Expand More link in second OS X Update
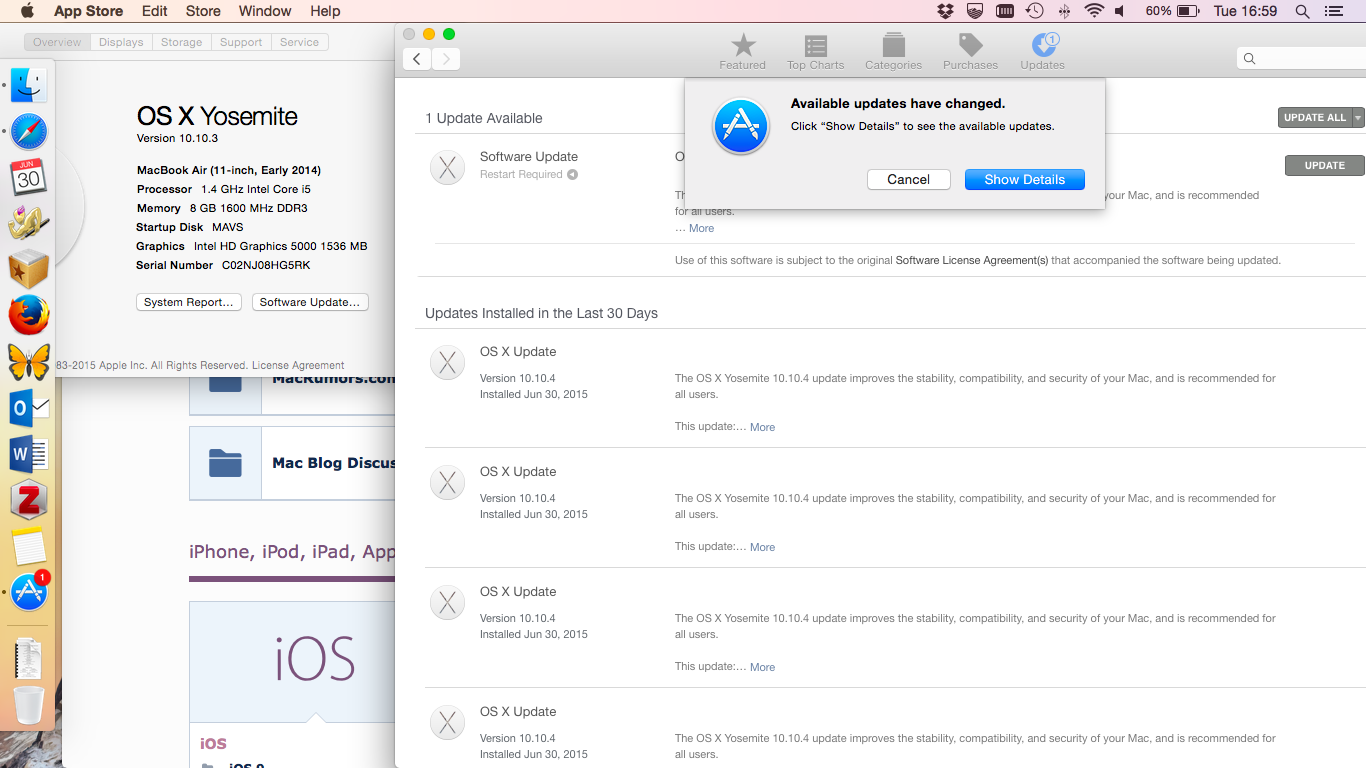Image resolution: width=1366 pixels, height=768 pixels. 762,547
